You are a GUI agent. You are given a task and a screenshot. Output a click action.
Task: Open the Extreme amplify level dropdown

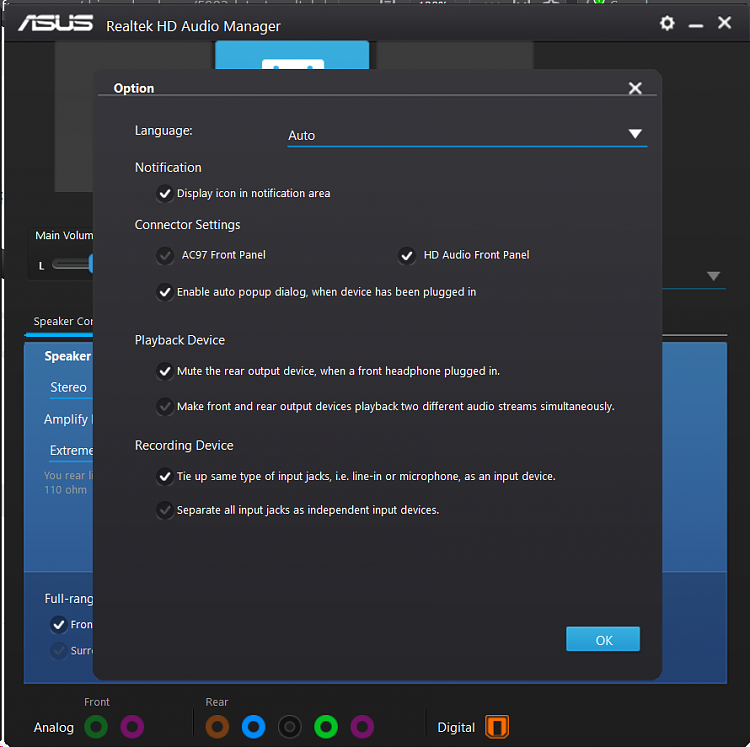(71, 451)
